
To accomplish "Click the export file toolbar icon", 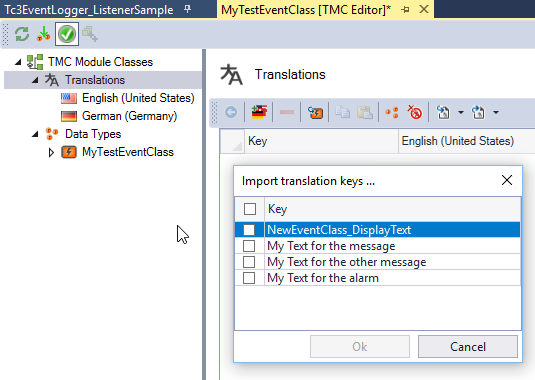I will [478, 112].
